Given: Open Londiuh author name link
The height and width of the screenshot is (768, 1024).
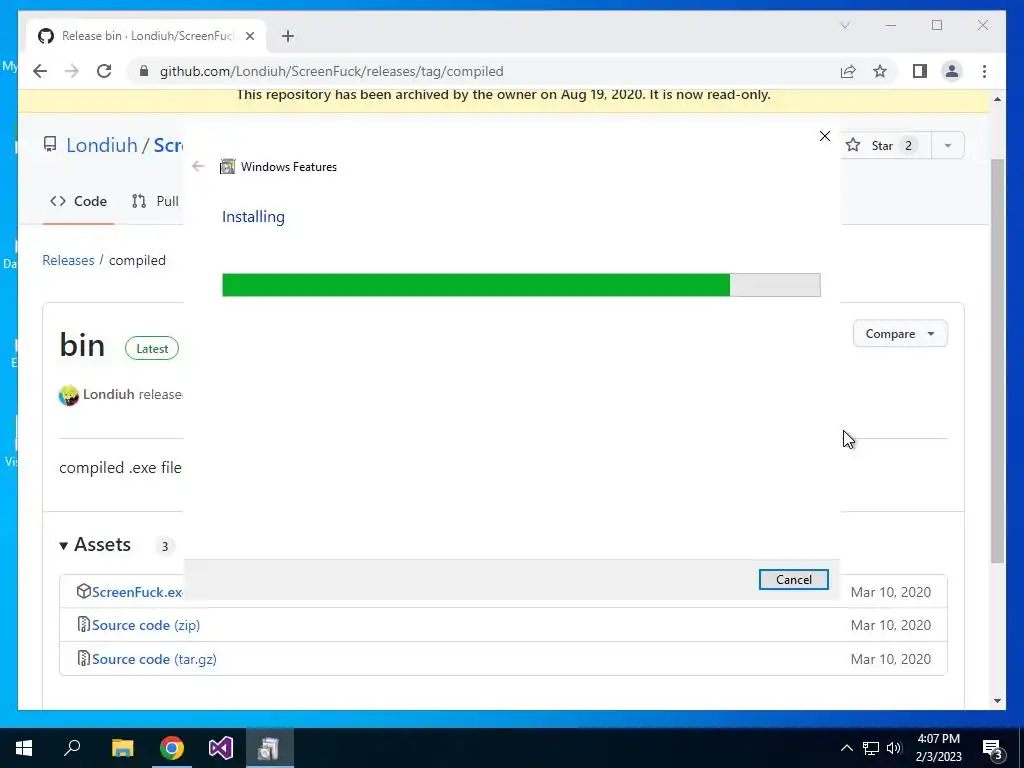Looking at the screenshot, I should pos(108,394).
